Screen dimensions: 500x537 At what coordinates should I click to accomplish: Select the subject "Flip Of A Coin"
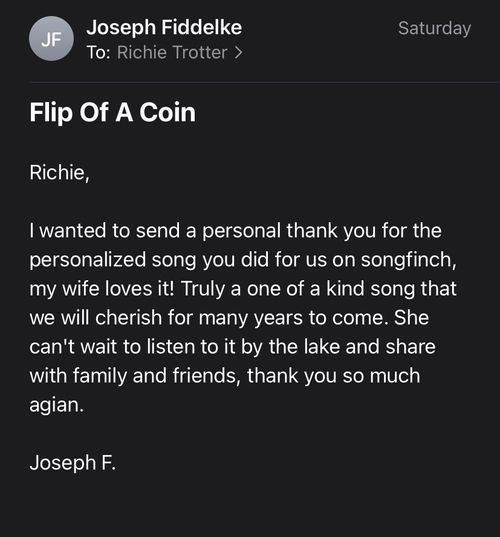113,112
